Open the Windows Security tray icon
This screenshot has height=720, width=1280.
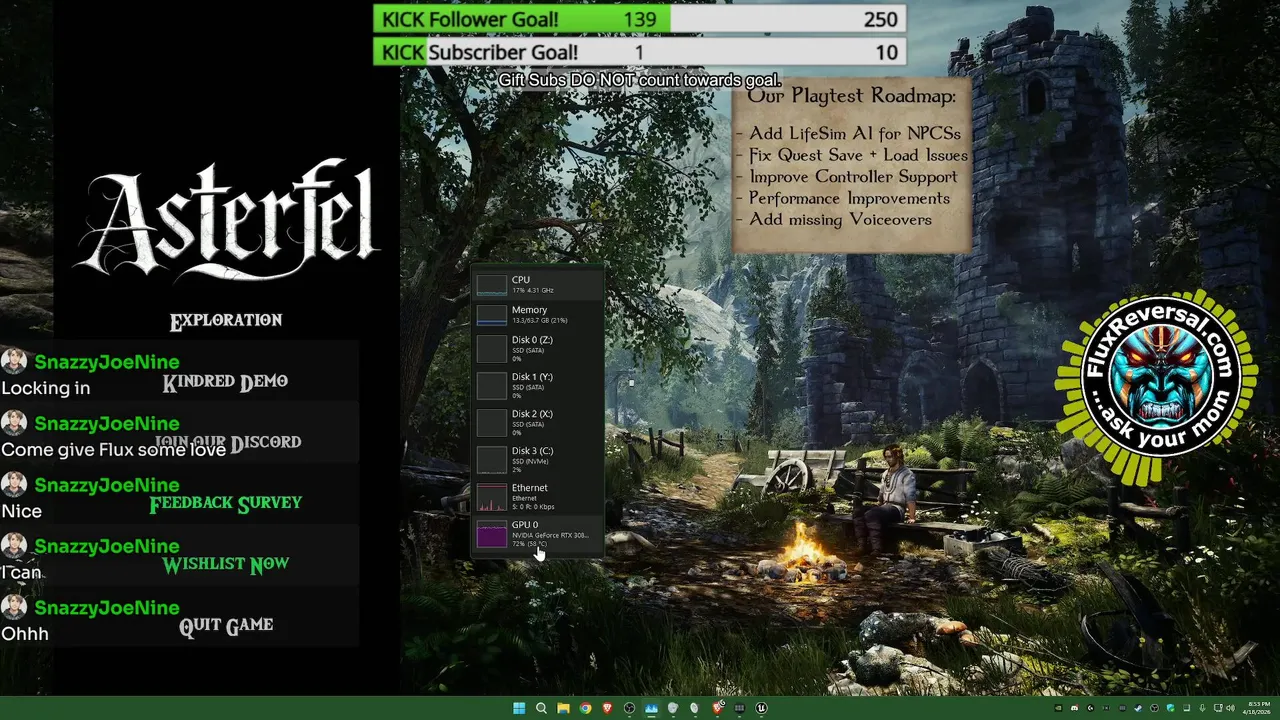click(1171, 708)
